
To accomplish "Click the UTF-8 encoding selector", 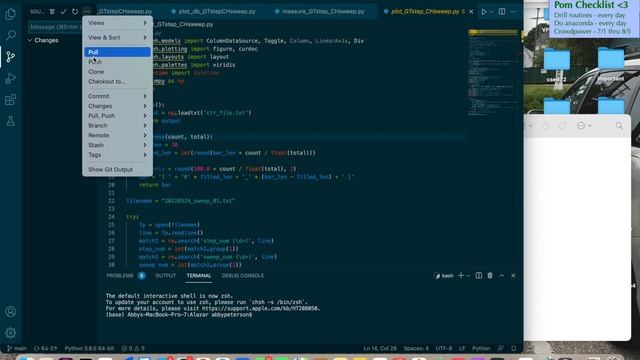I will click(444, 348).
